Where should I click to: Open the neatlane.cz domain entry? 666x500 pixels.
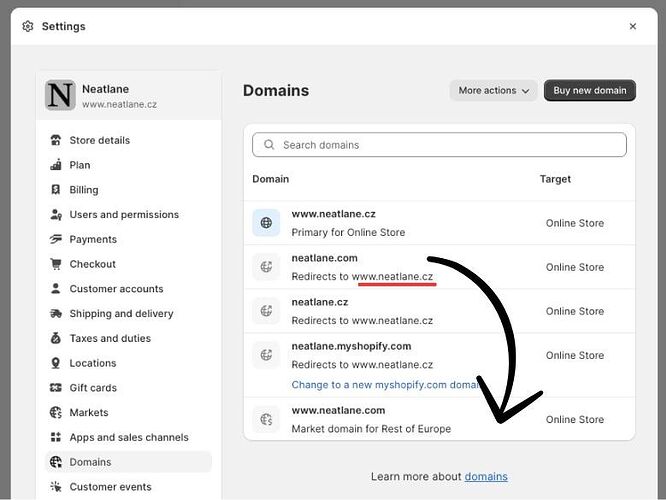point(439,311)
